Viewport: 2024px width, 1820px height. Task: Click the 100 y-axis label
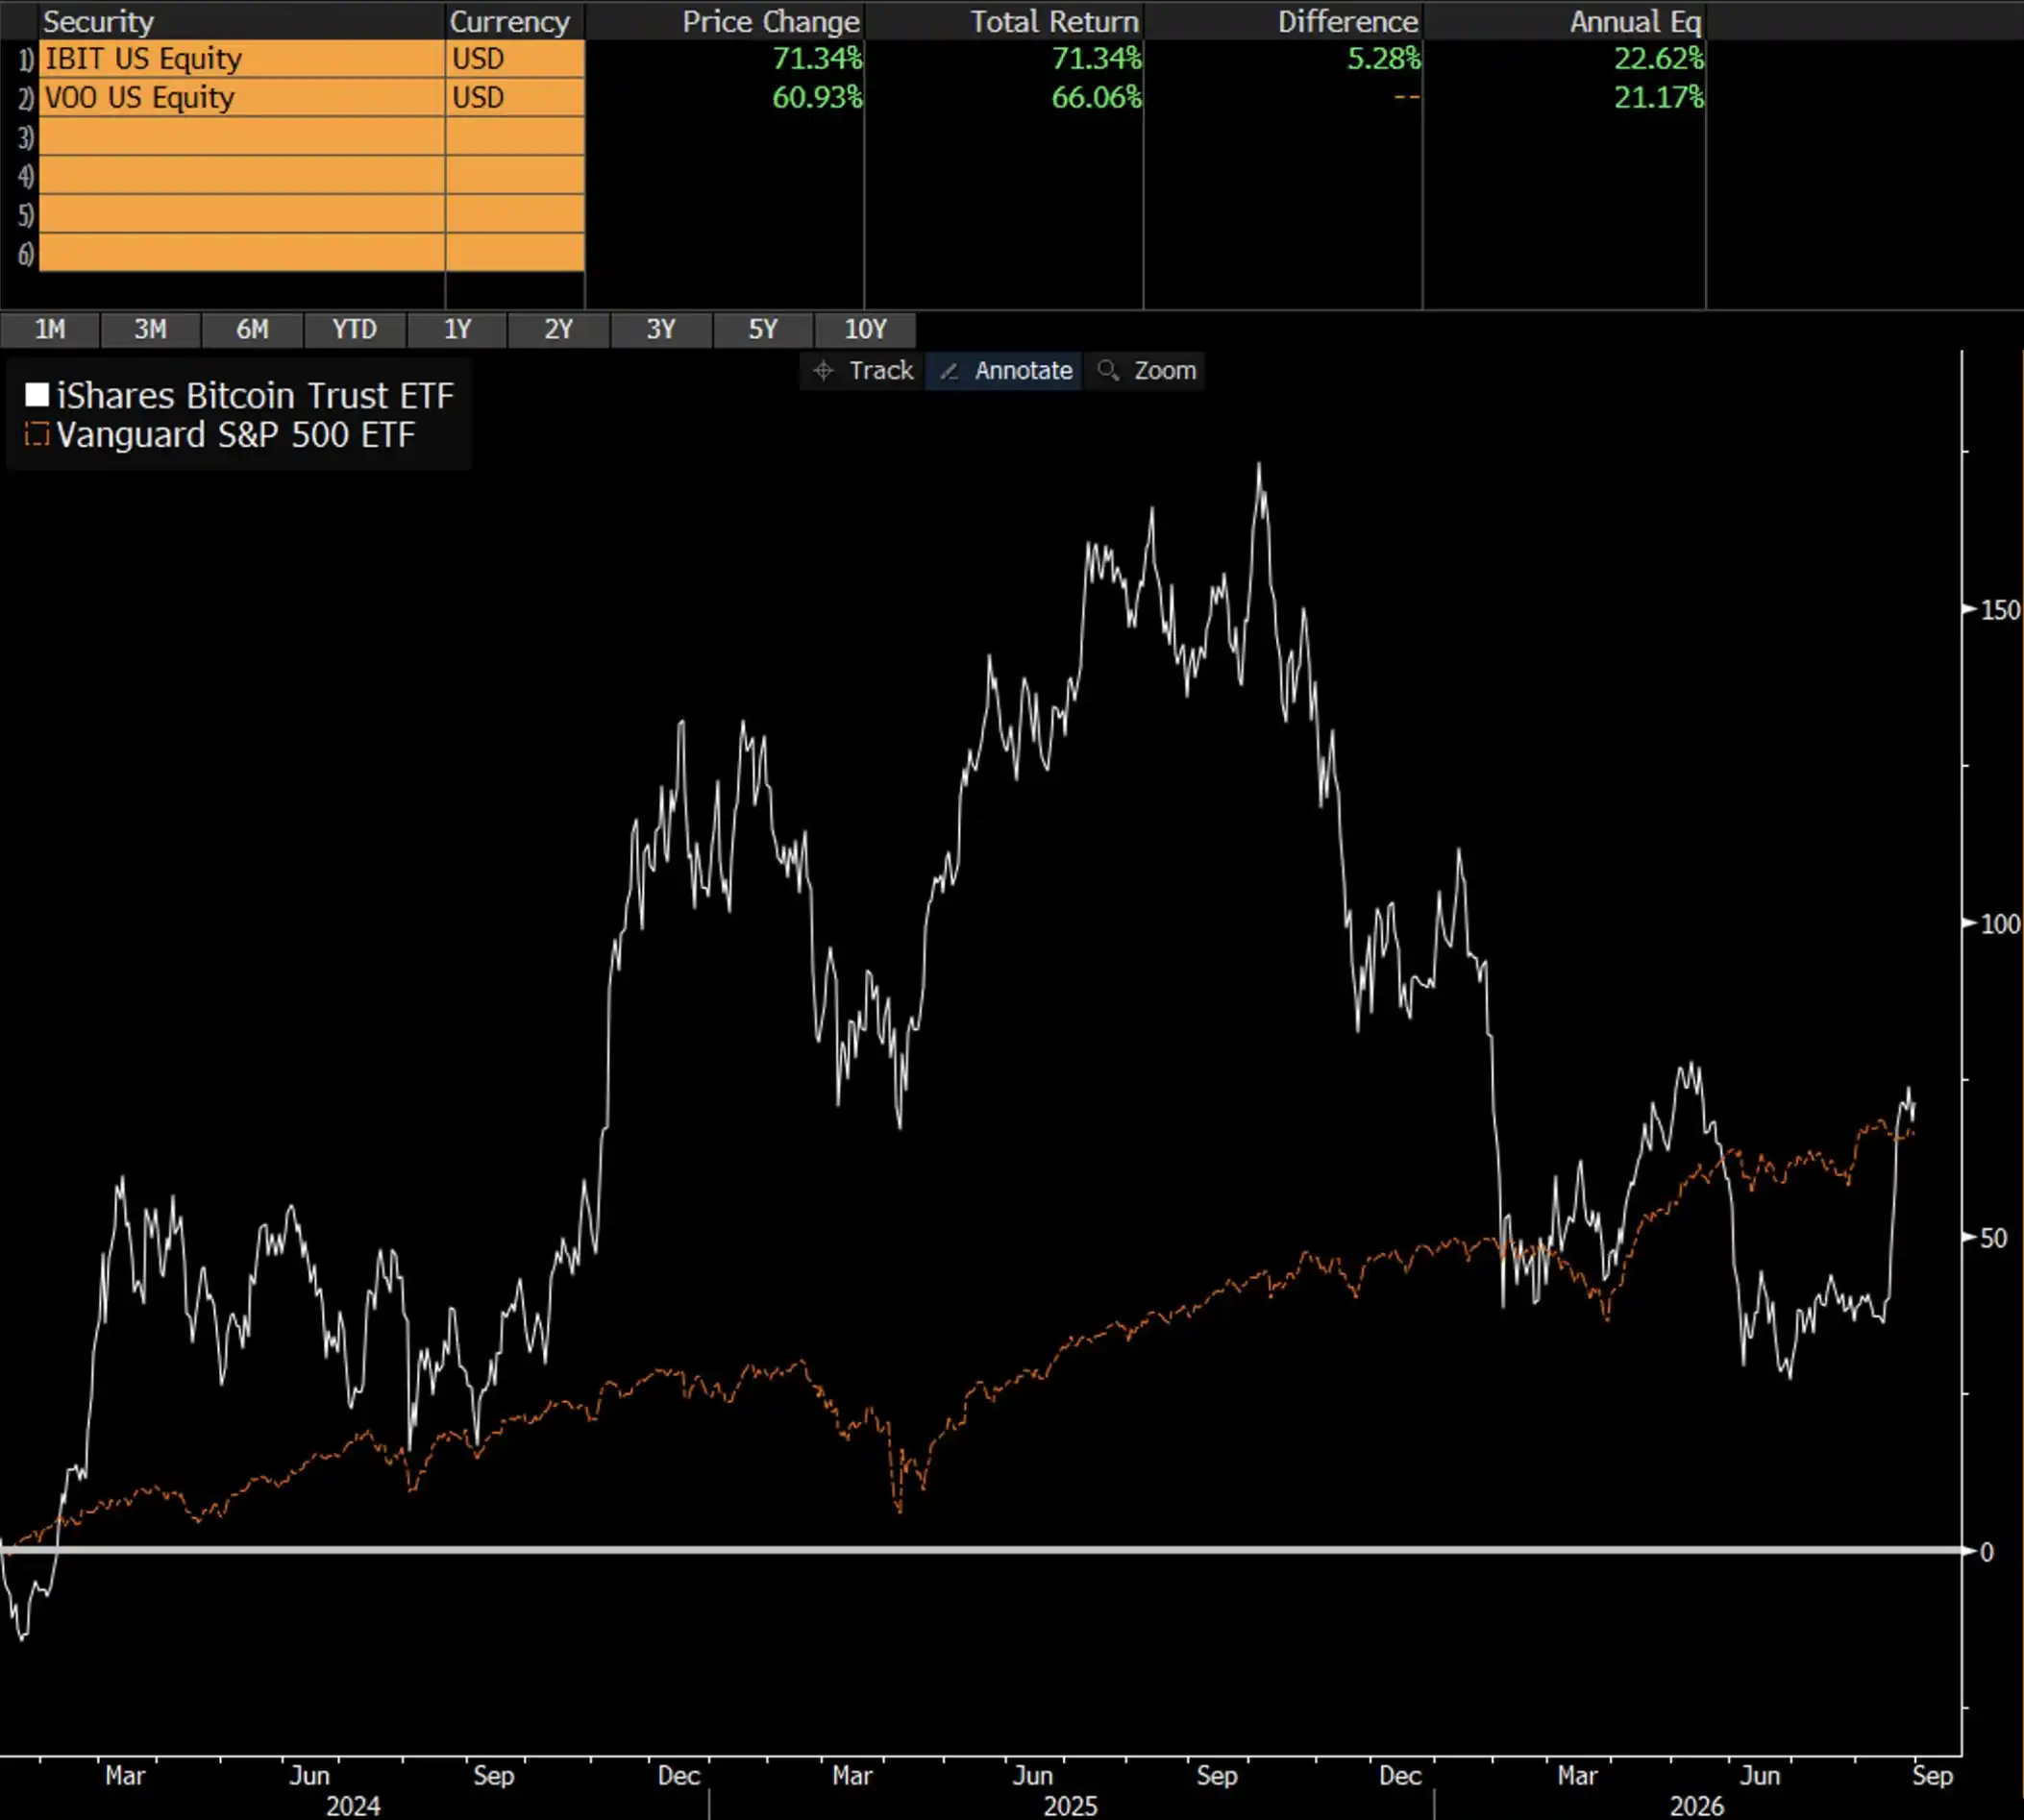2001,924
